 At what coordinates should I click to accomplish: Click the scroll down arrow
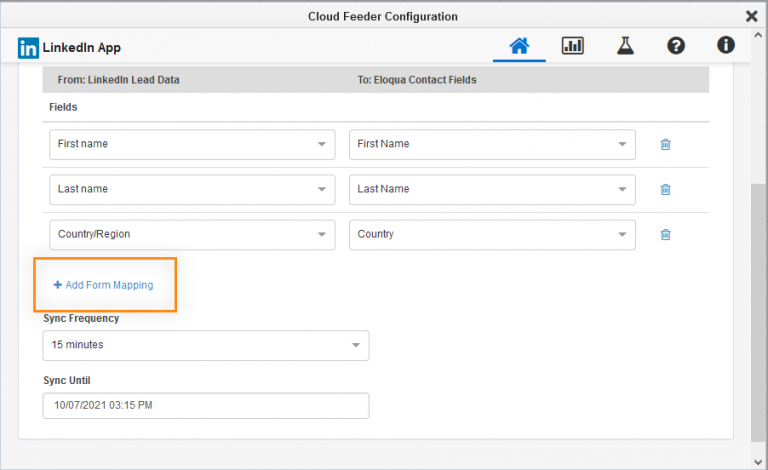758,462
